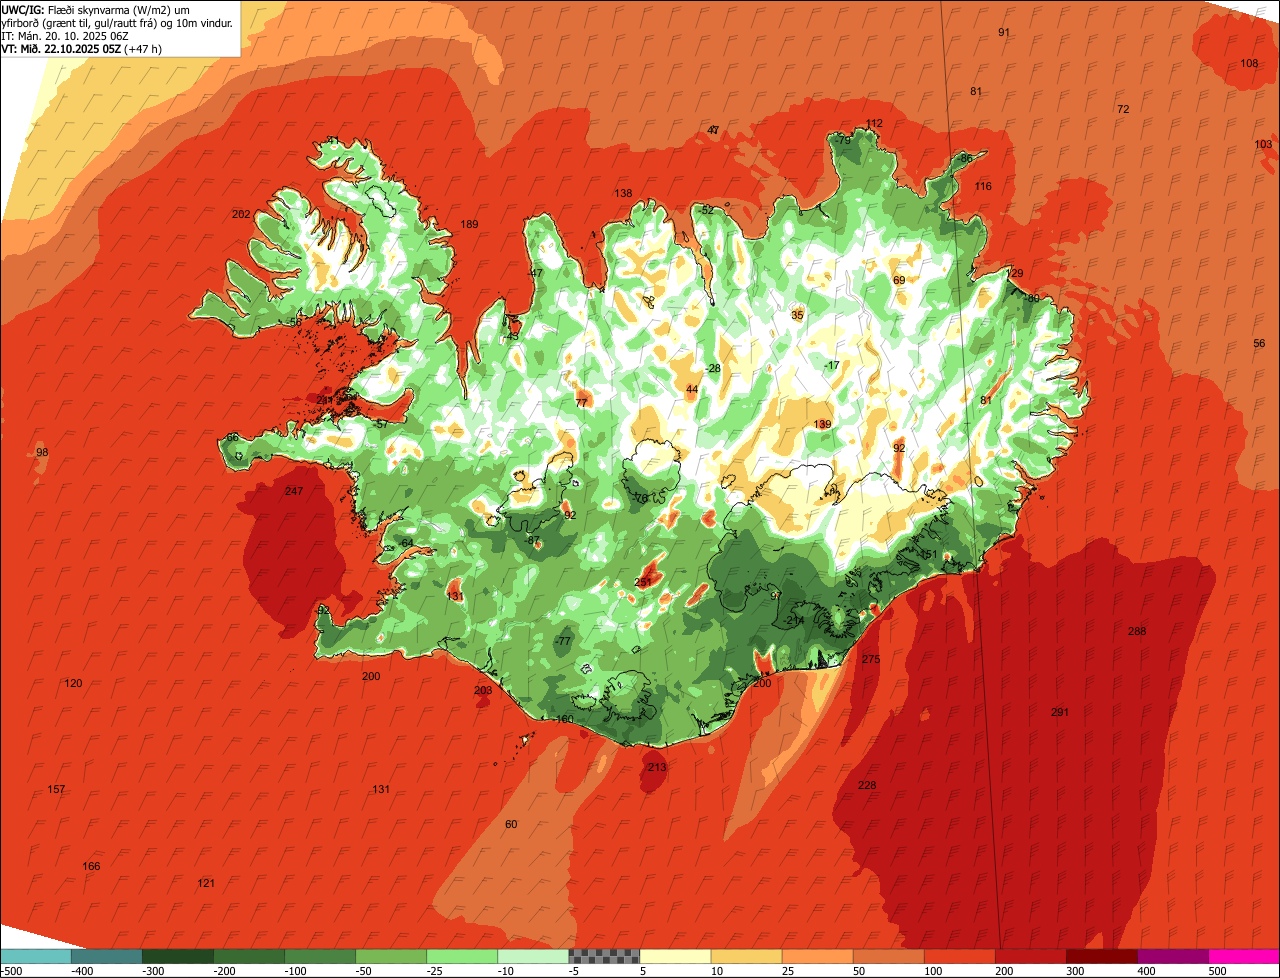Image resolution: width=1280 pixels, height=978 pixels.
Task: Select the inland value 139
Action: (822, 424)
